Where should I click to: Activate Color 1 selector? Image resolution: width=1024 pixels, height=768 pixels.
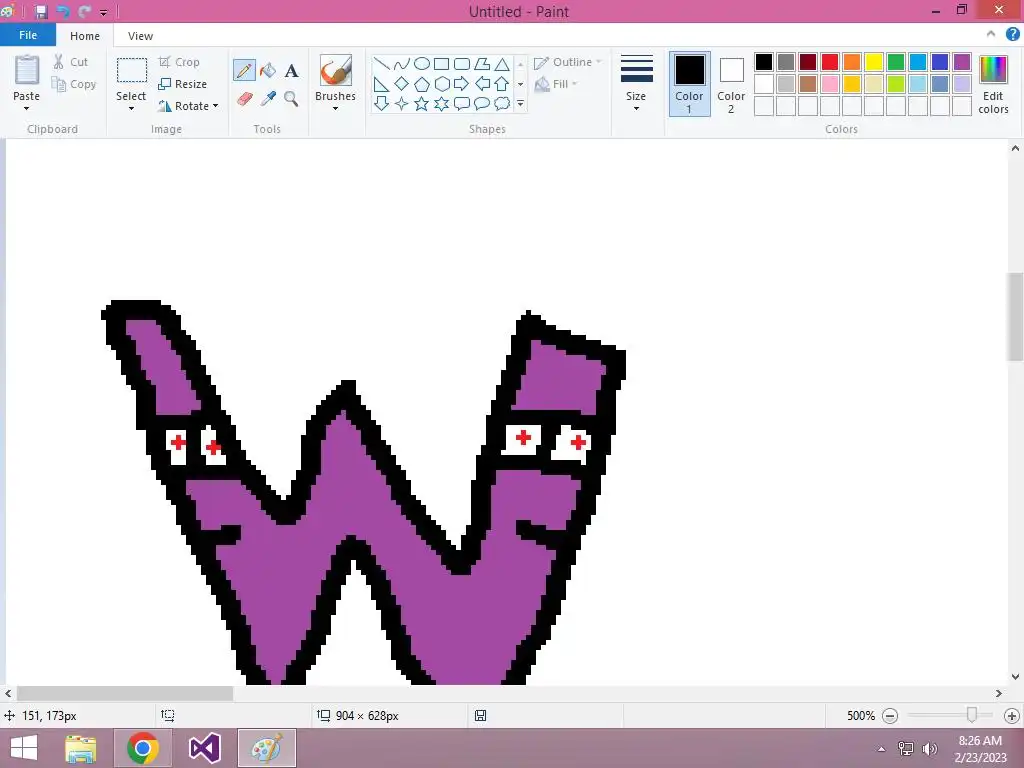[x=690, y=84]
